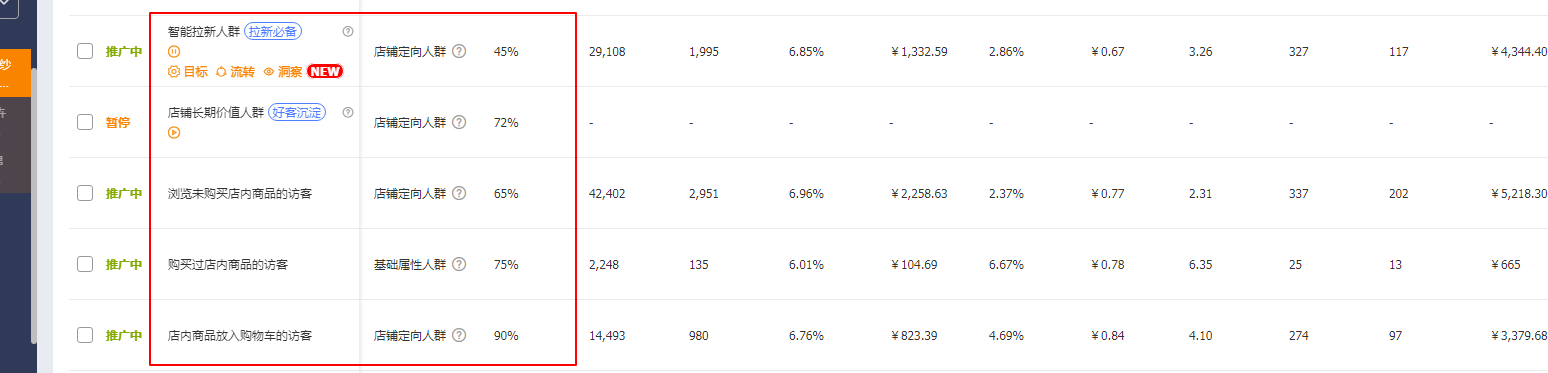Click the 好客沉淀 tag
Image resolution: width=1548 pixels, height=373 pixels.
pyautogui.click(x=297, y=112)
